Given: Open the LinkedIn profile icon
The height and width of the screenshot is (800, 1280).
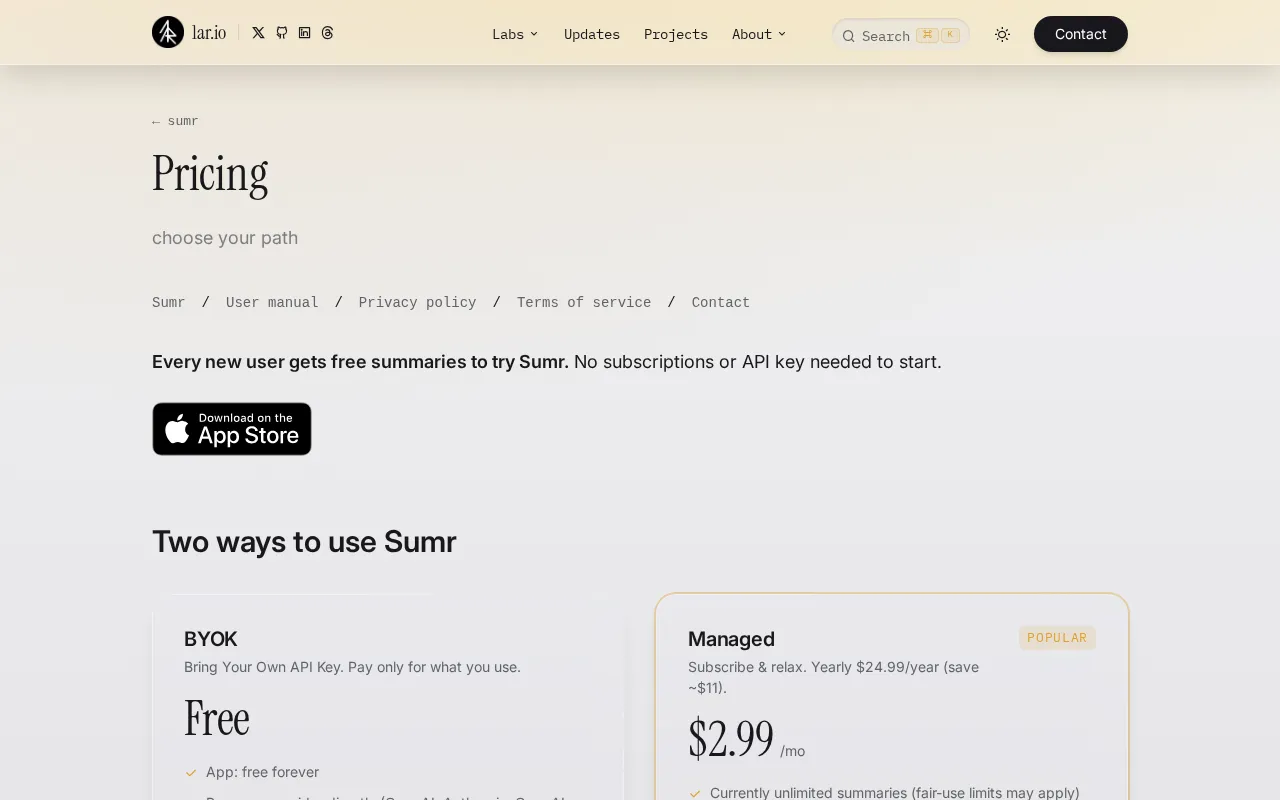Looking at the screenshot, I should tap(304, 33).
